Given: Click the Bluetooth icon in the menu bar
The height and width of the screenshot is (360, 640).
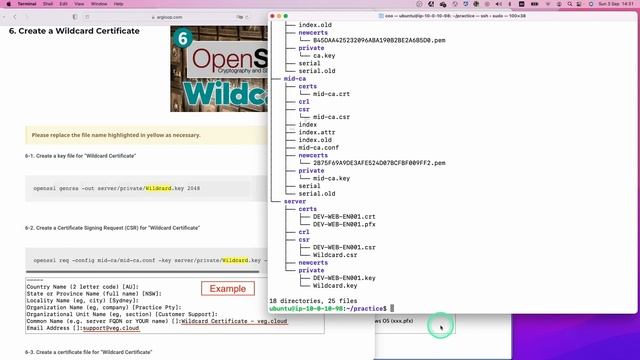Looking at the screenshot, I should (x=510, y=4).
